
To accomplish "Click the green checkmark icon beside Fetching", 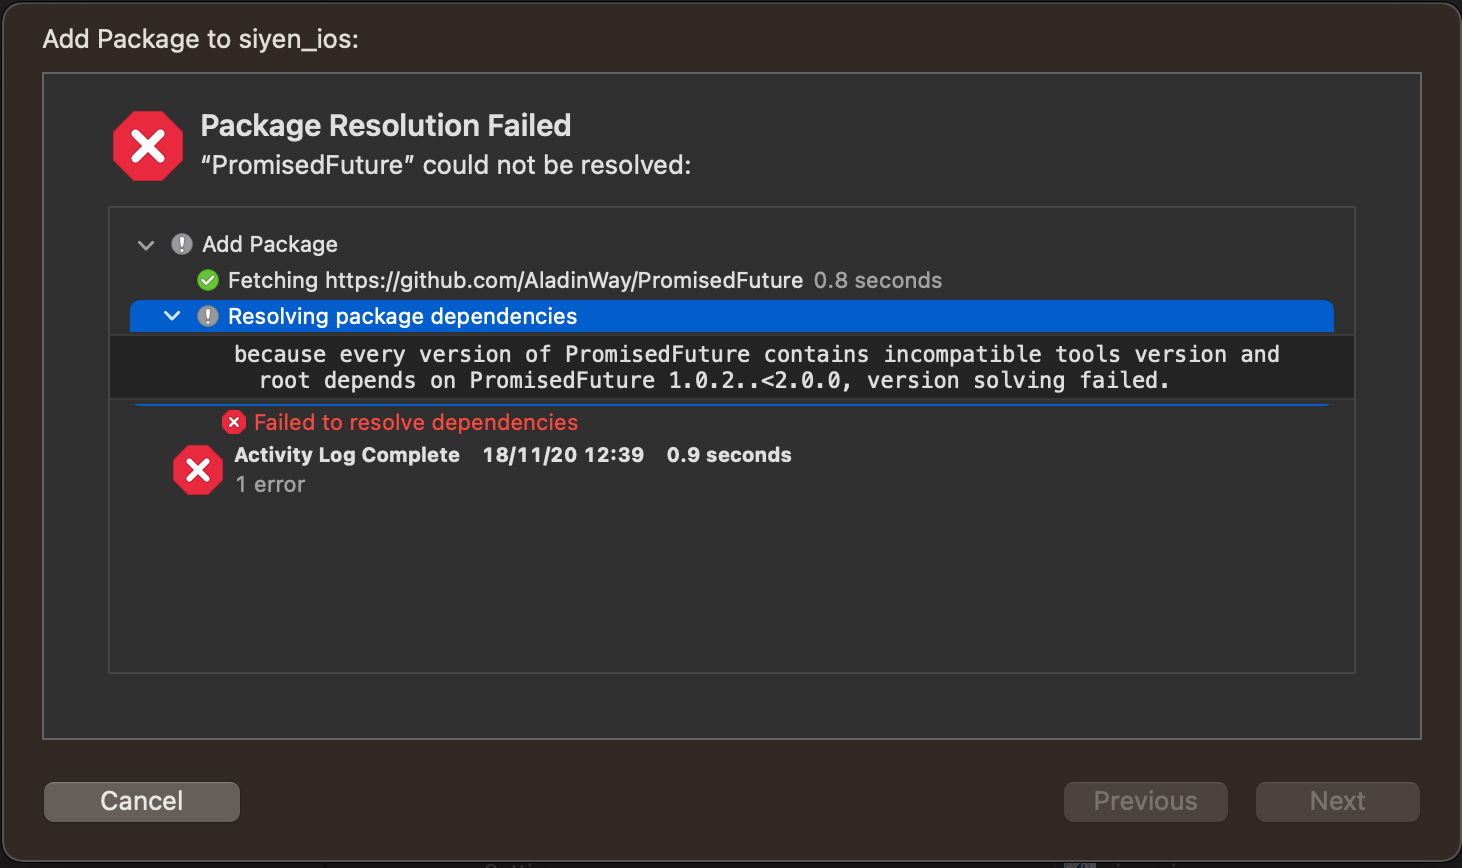I will pos(208,280).
